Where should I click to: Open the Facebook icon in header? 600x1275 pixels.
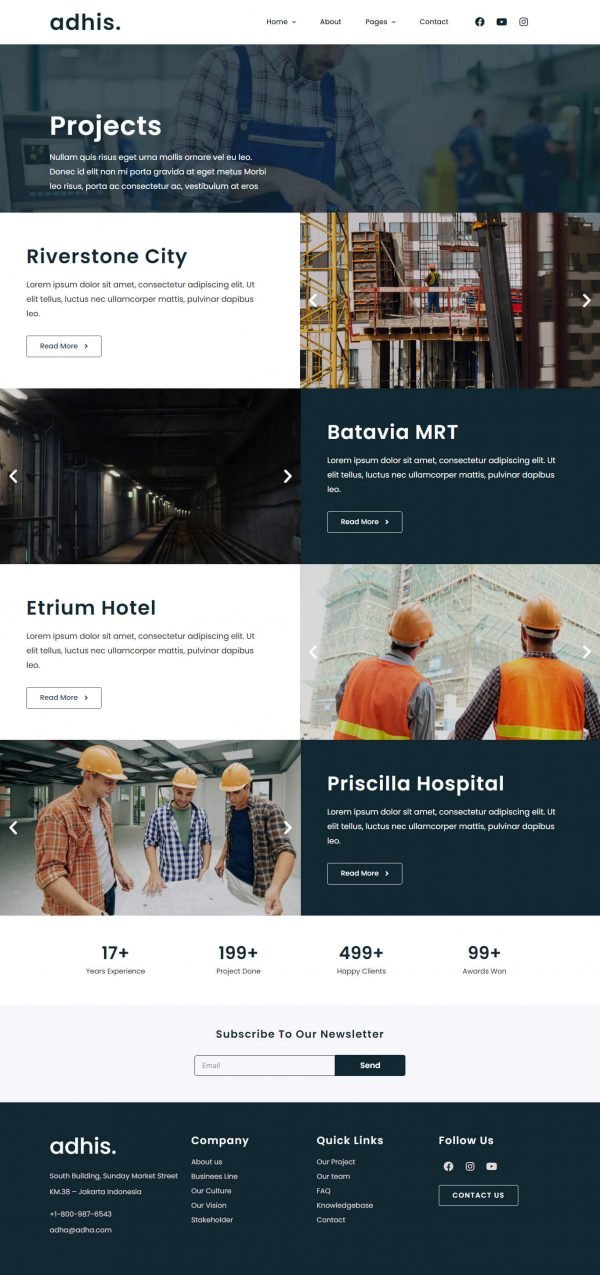479,22
